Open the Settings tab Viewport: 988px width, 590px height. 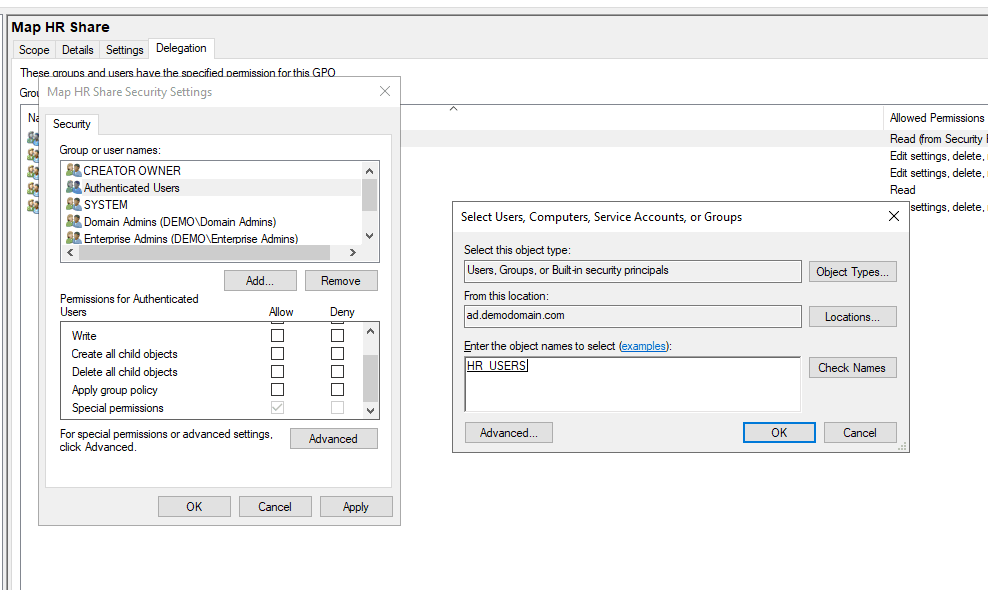click(x=125, y=50)
